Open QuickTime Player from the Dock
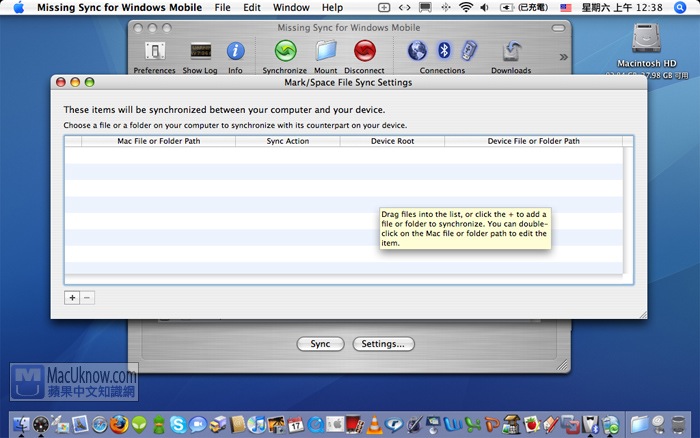700x438 pixels. click(315, 425)
